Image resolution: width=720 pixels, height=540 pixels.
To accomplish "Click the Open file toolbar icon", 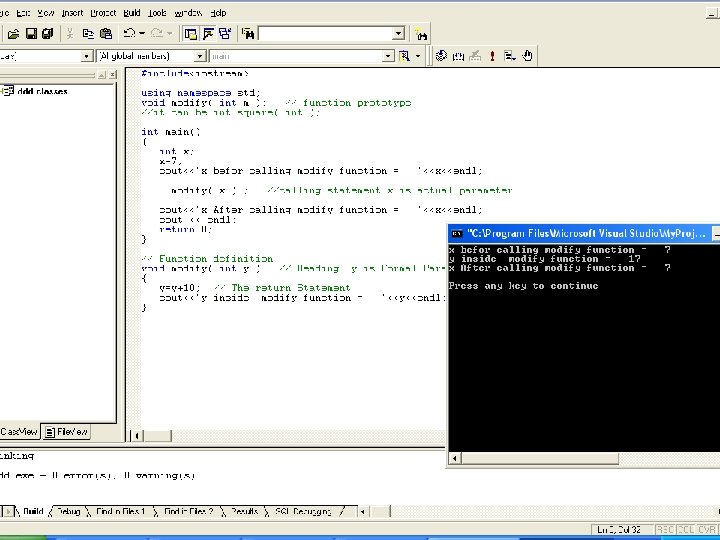I will (13, 33).
